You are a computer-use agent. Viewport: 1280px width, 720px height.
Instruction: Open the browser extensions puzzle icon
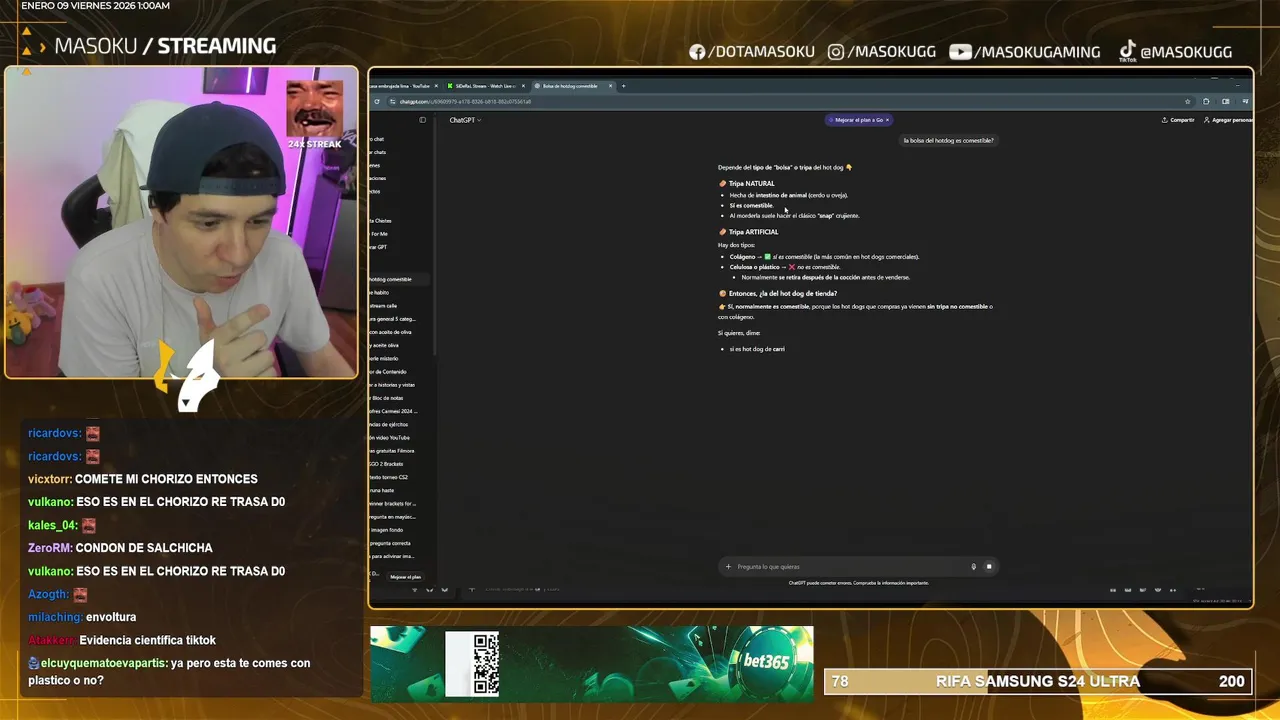pyautogui.click(x=1206, y=101)
